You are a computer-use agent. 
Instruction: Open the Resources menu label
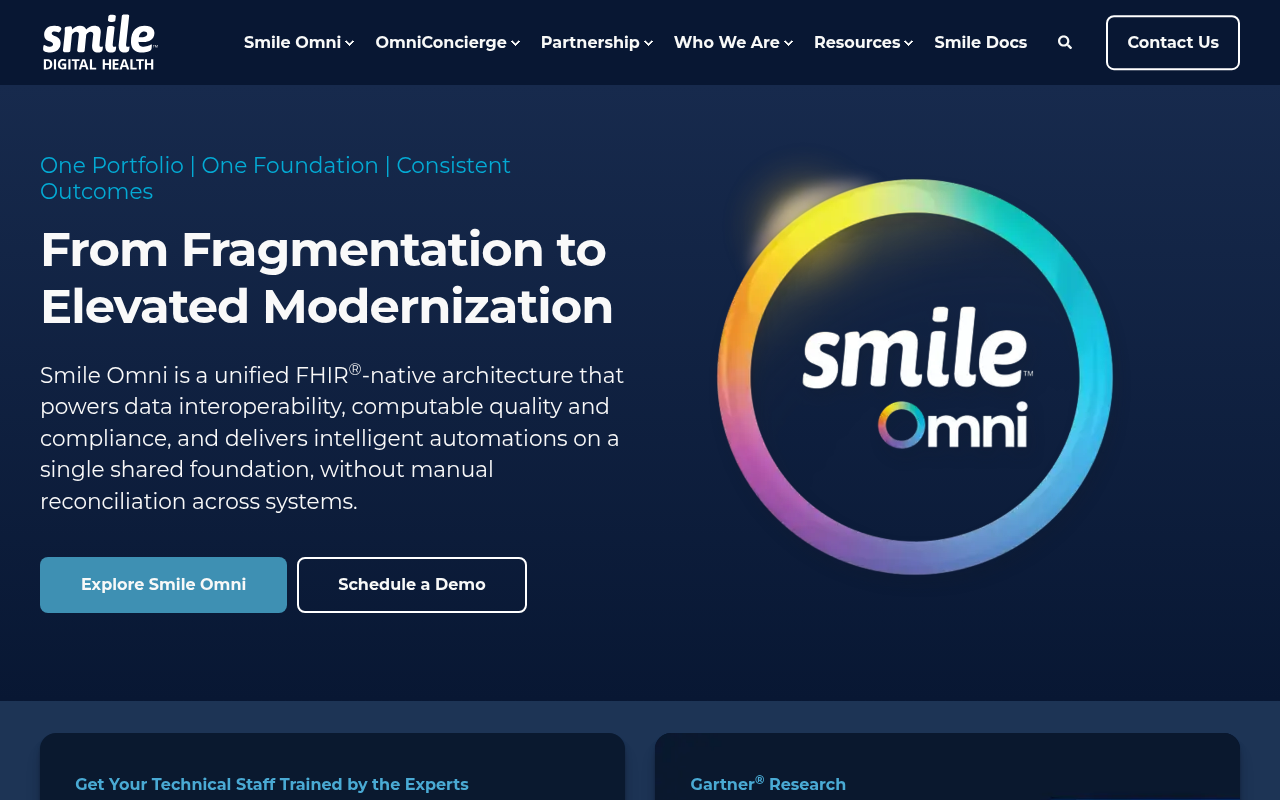coord(857,42)
